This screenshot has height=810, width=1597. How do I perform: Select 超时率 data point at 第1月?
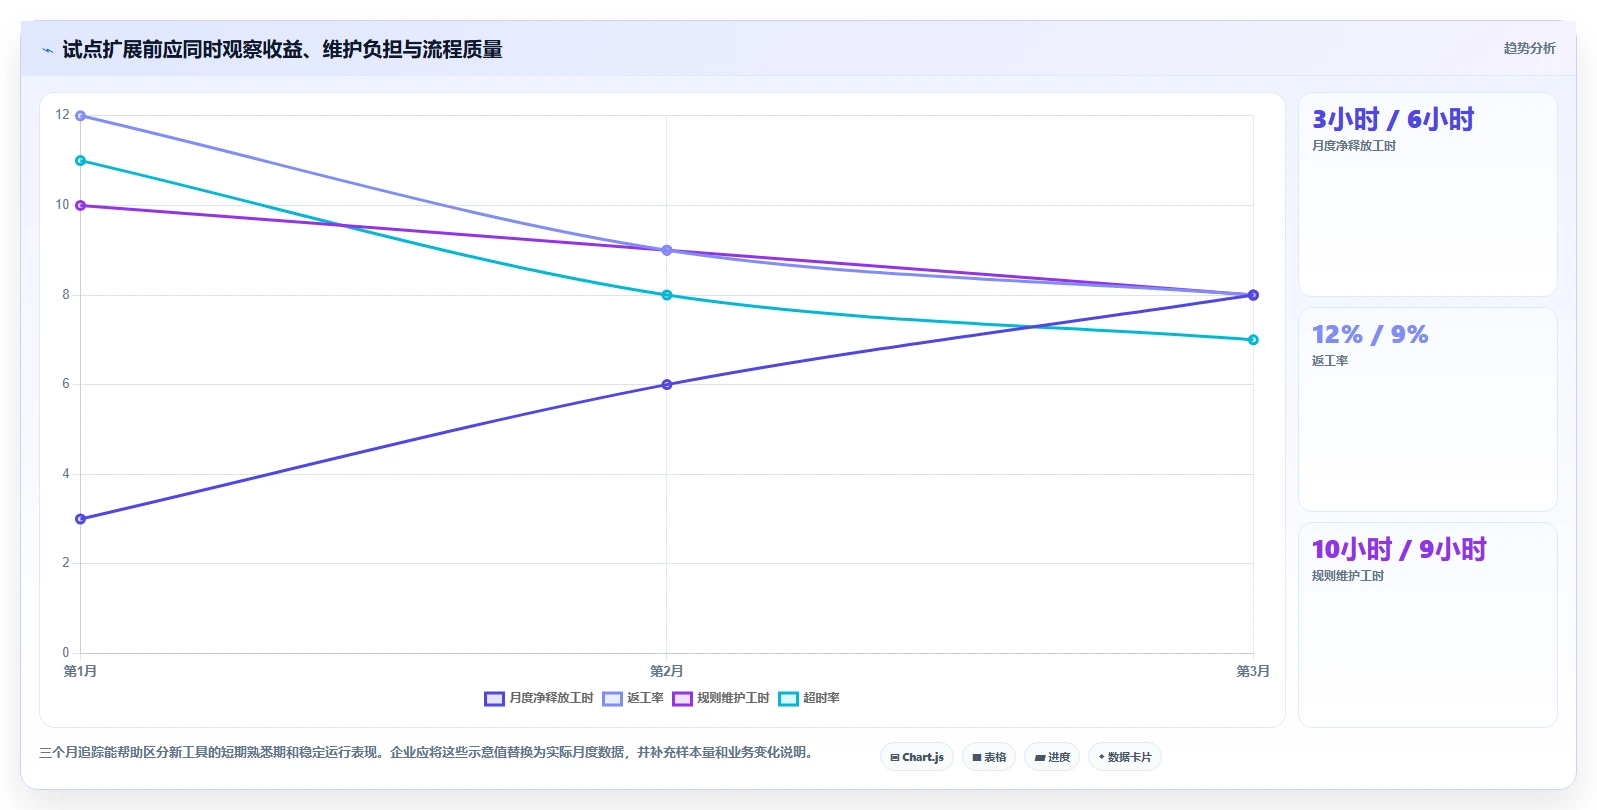pos(81,161)
